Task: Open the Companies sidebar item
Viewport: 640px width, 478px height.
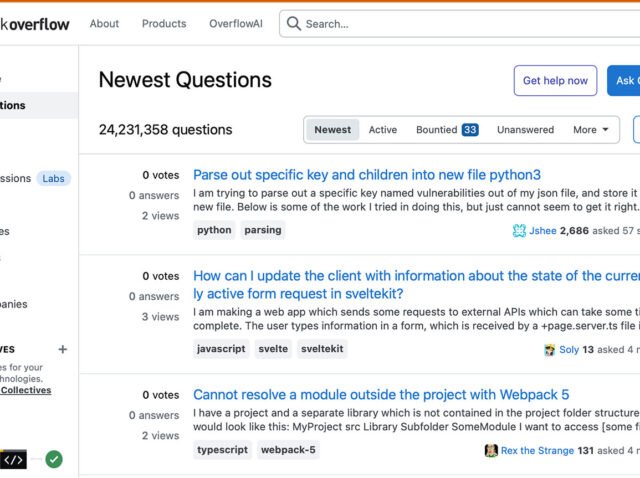Action: coord(13,304)
